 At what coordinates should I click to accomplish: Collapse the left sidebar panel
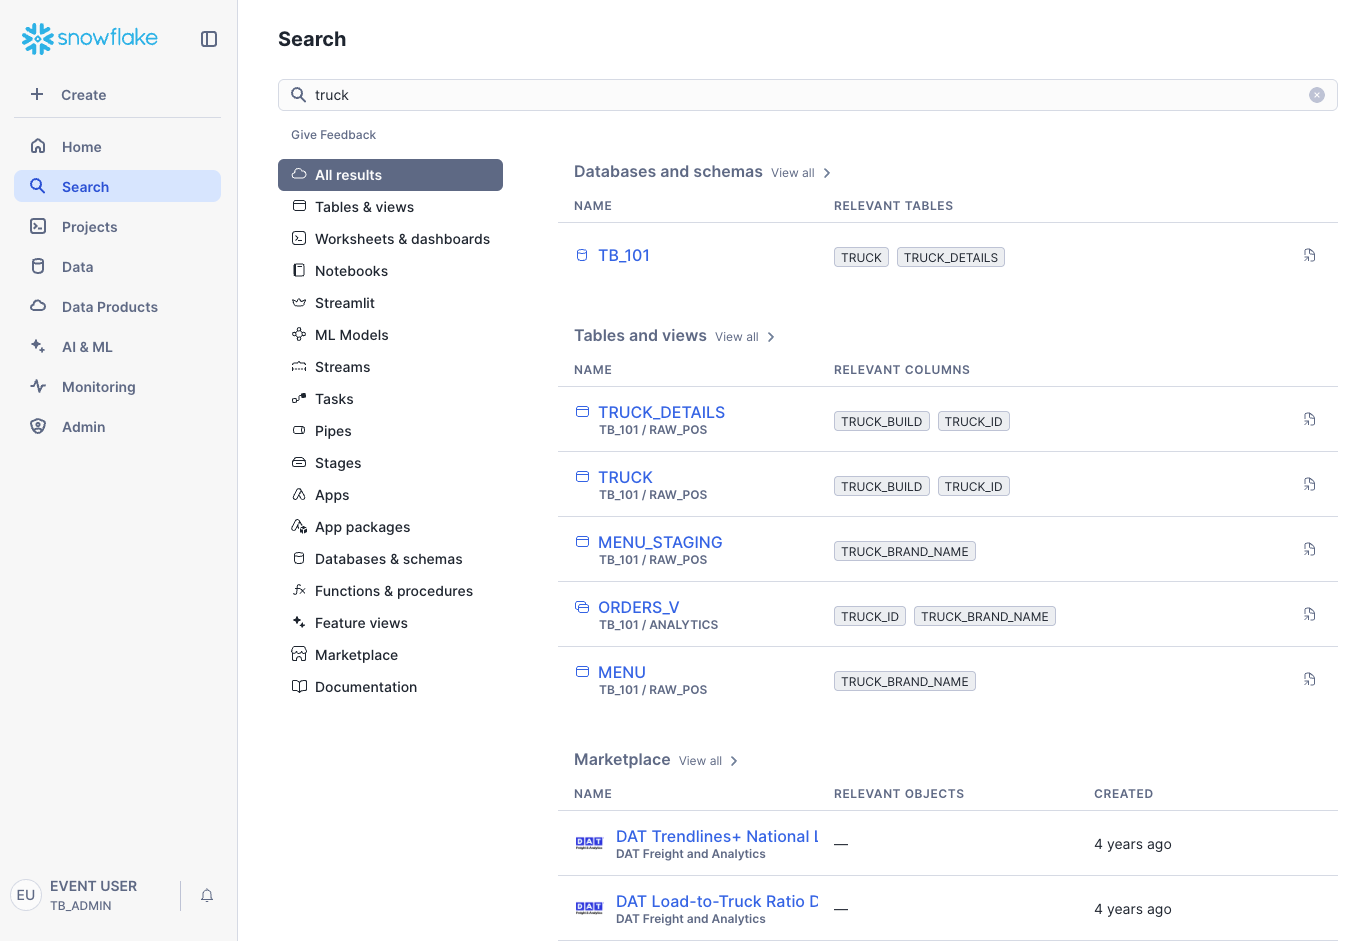point(209,39)
